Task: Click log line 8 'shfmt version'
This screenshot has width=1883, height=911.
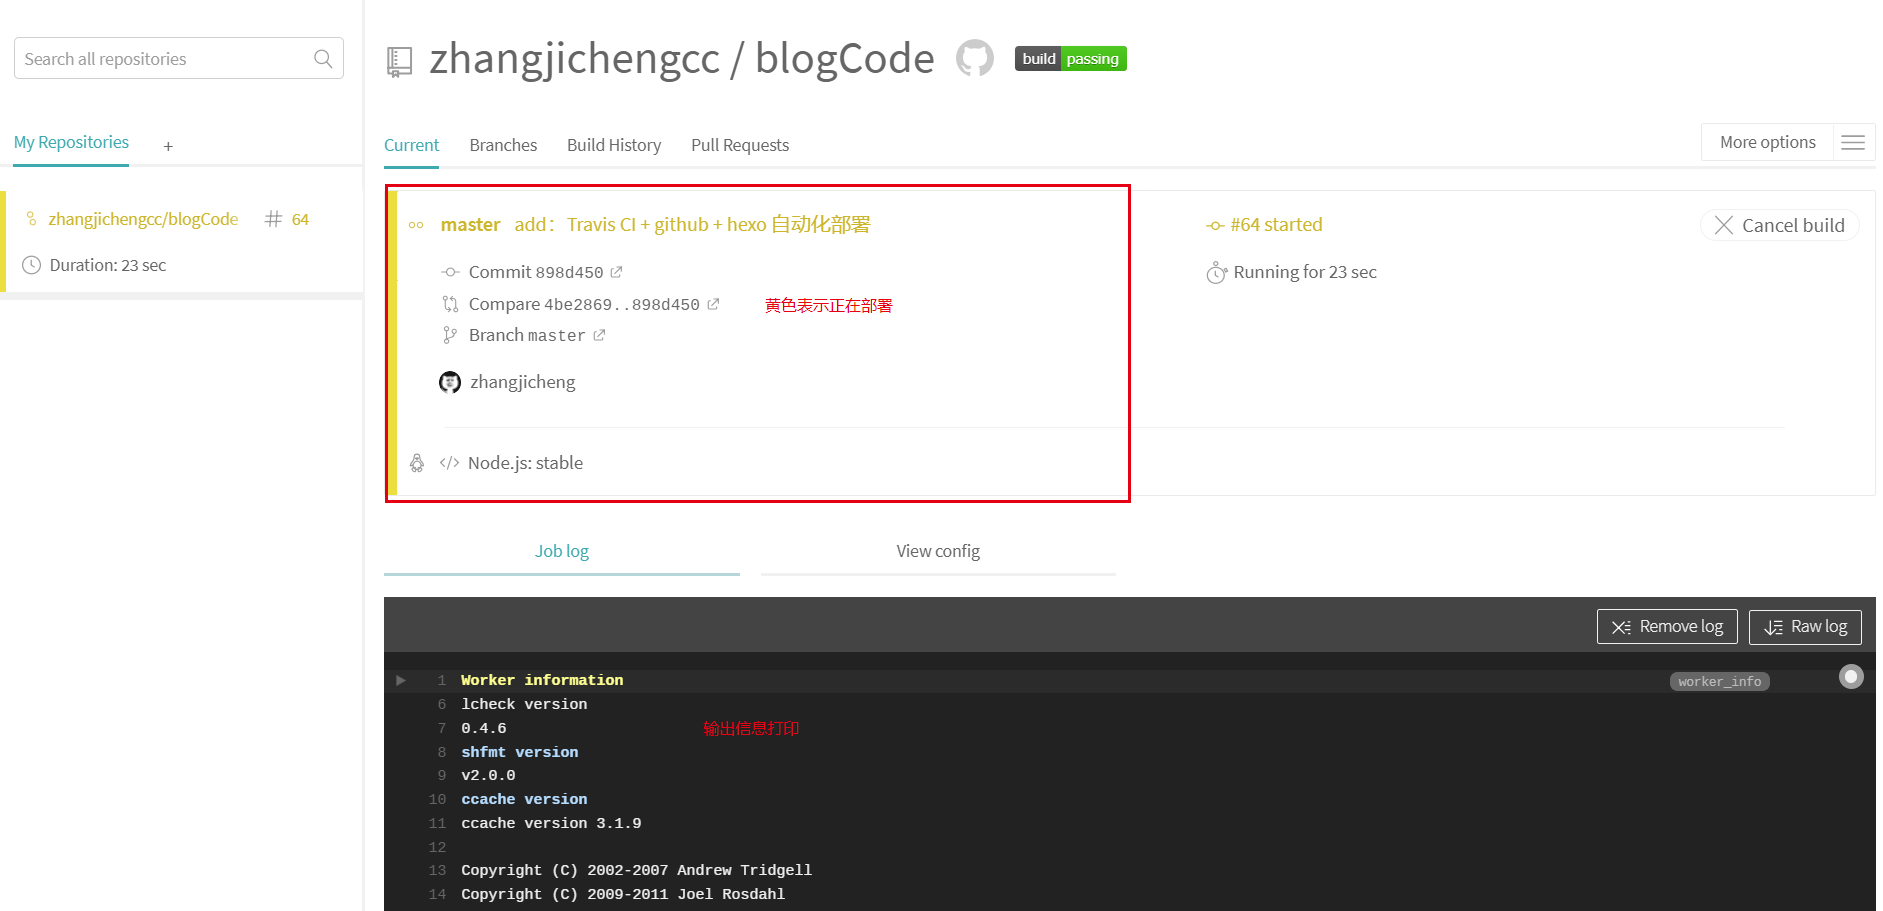Action: click(519, 752)
